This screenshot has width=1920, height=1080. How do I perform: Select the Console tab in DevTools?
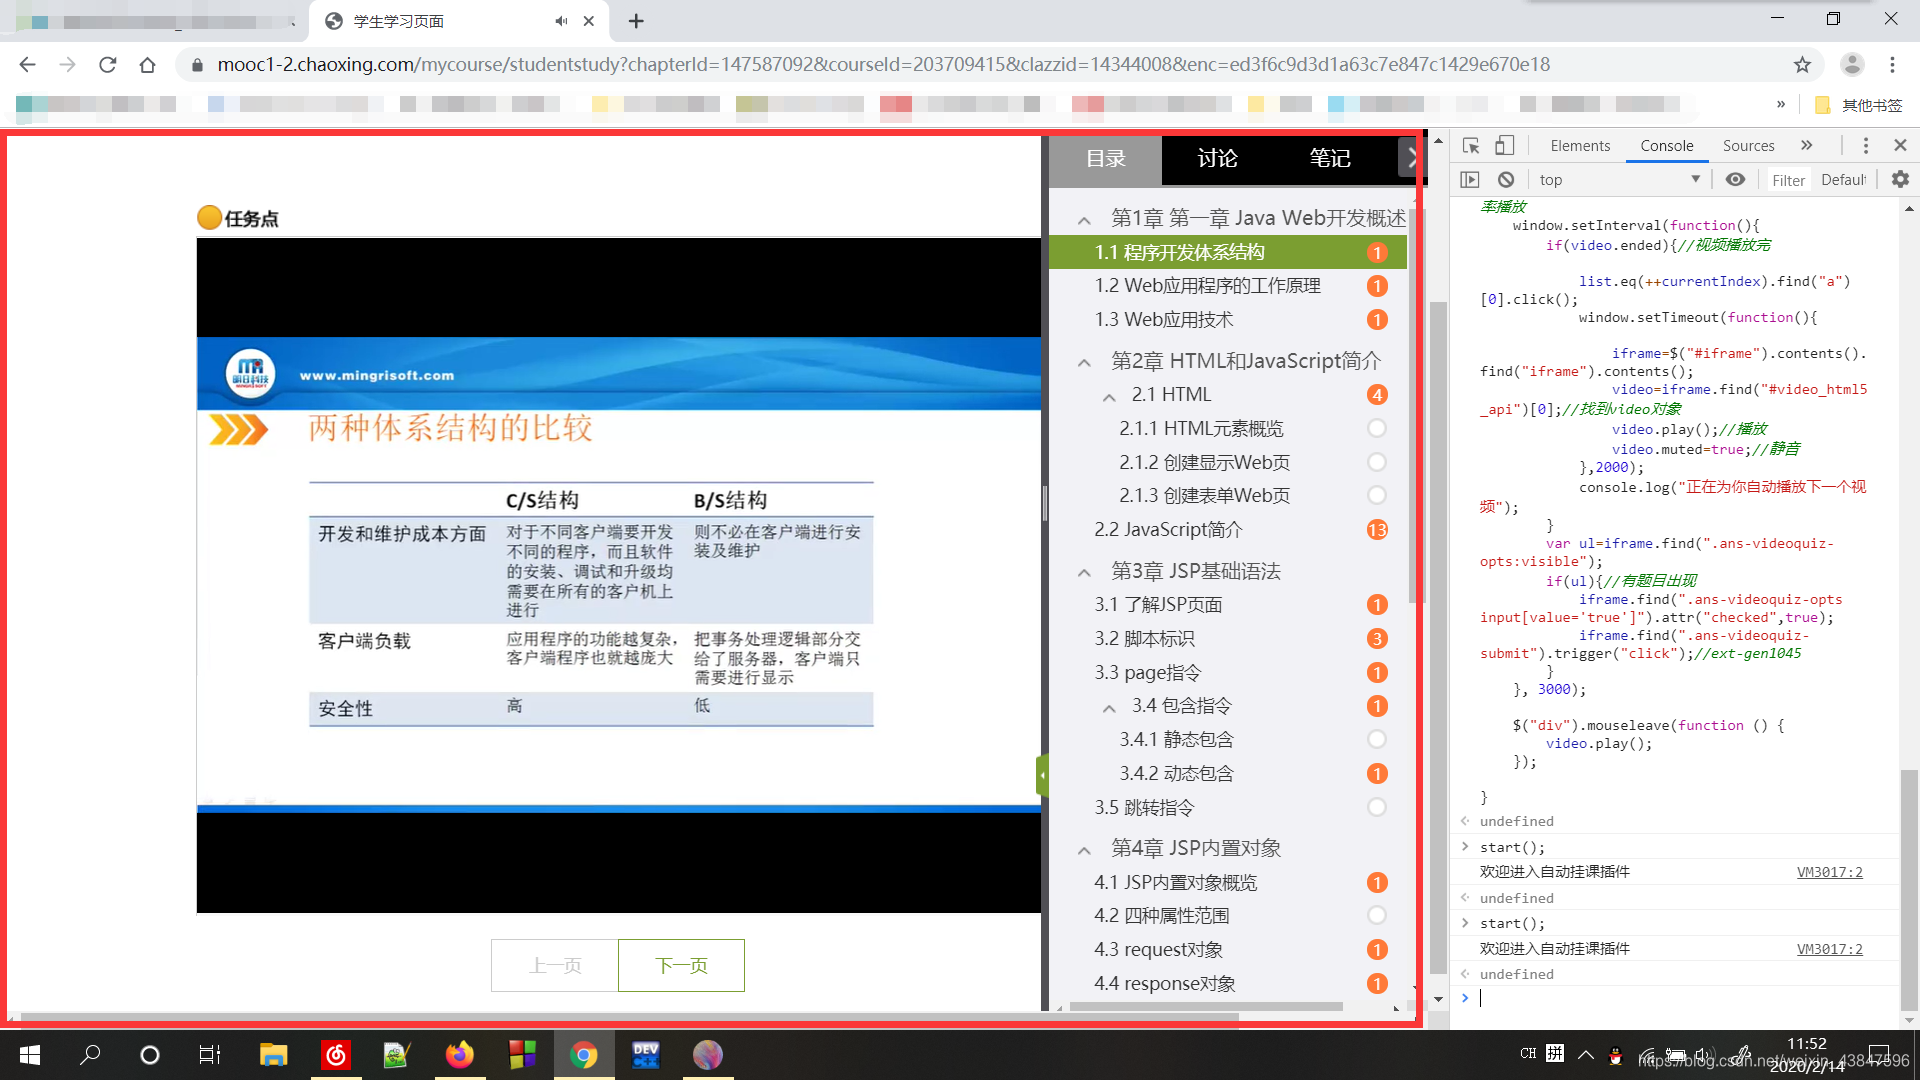[1666, 146]
